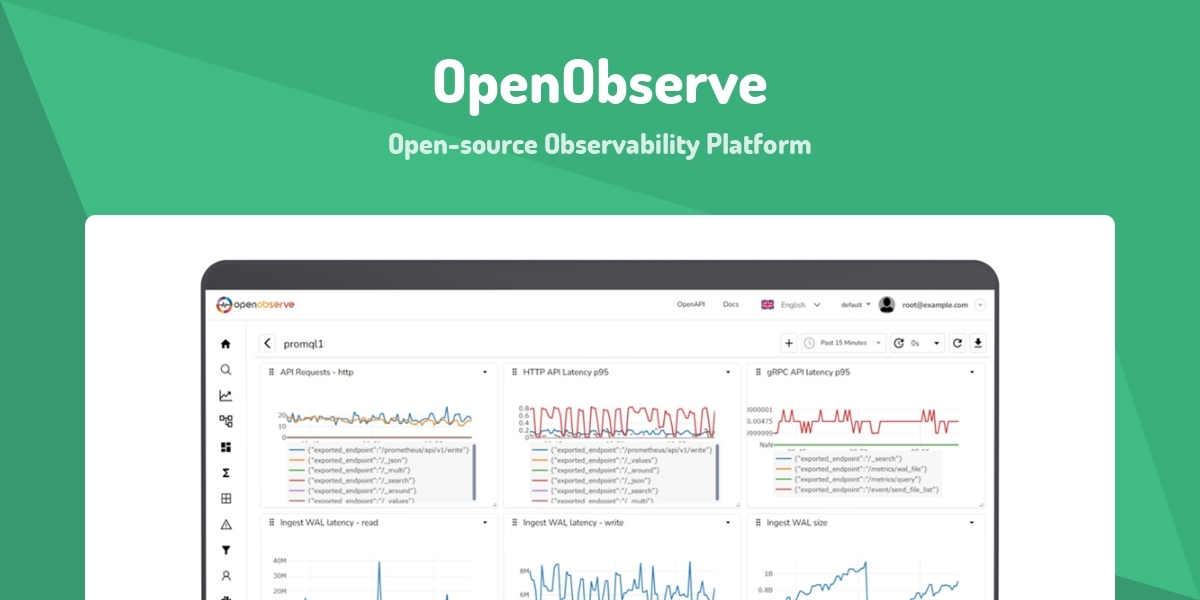The height and width of the screenshot is (600, 1200).
Task: Open Ingestion via funnel sidebar icon
Action: [x=226, y=550]
